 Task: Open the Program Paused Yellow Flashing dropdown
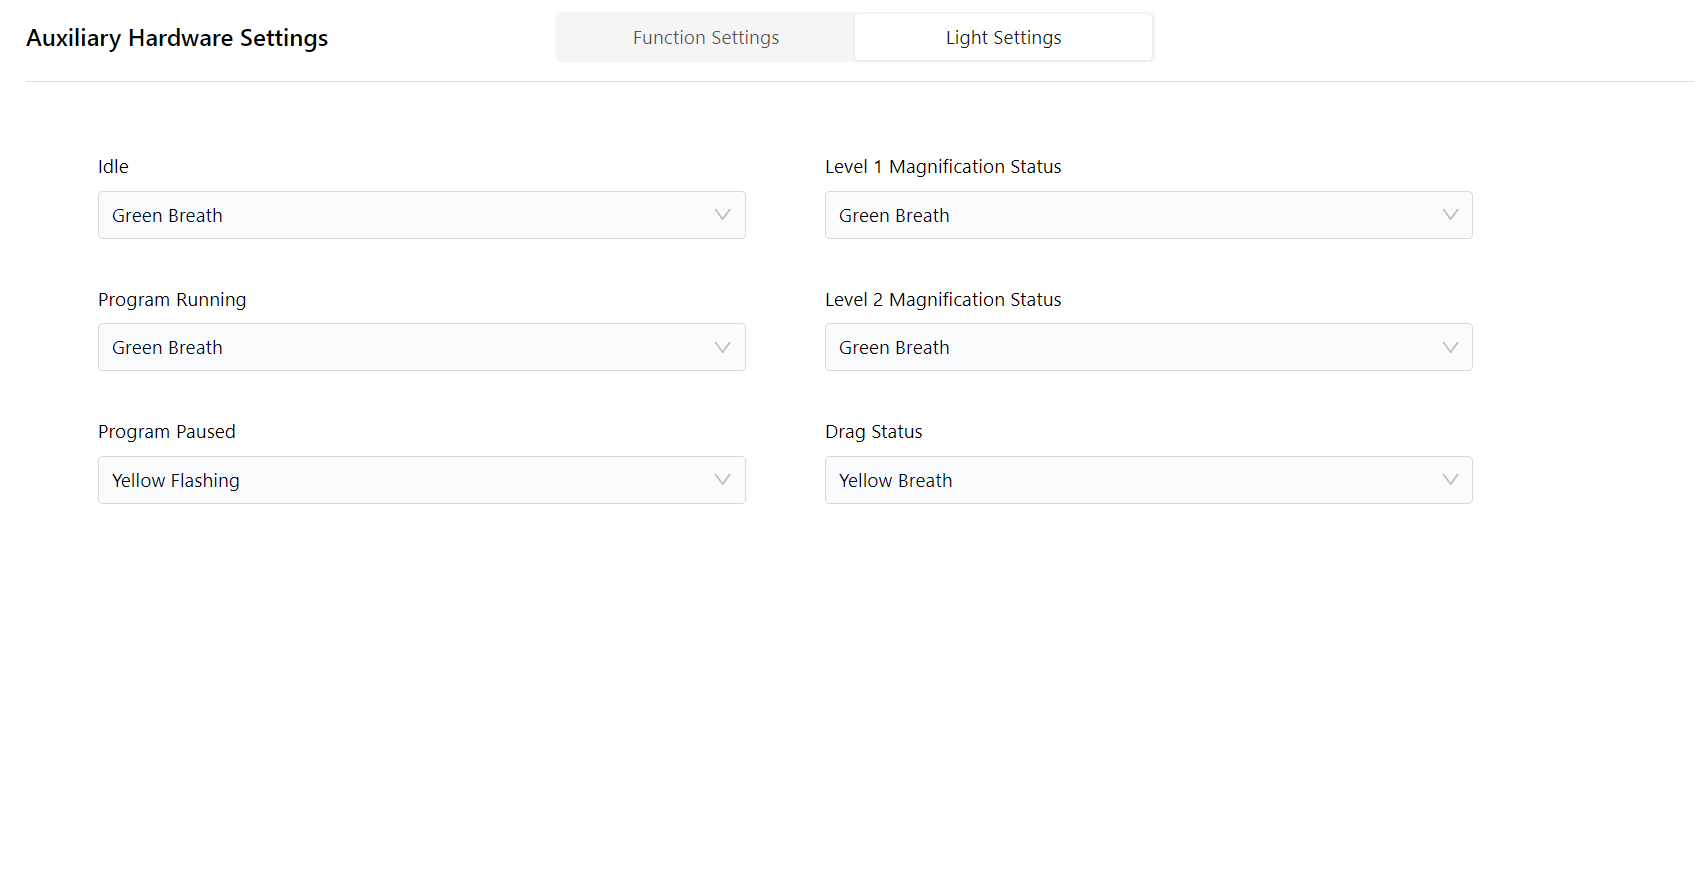(421, 480)
